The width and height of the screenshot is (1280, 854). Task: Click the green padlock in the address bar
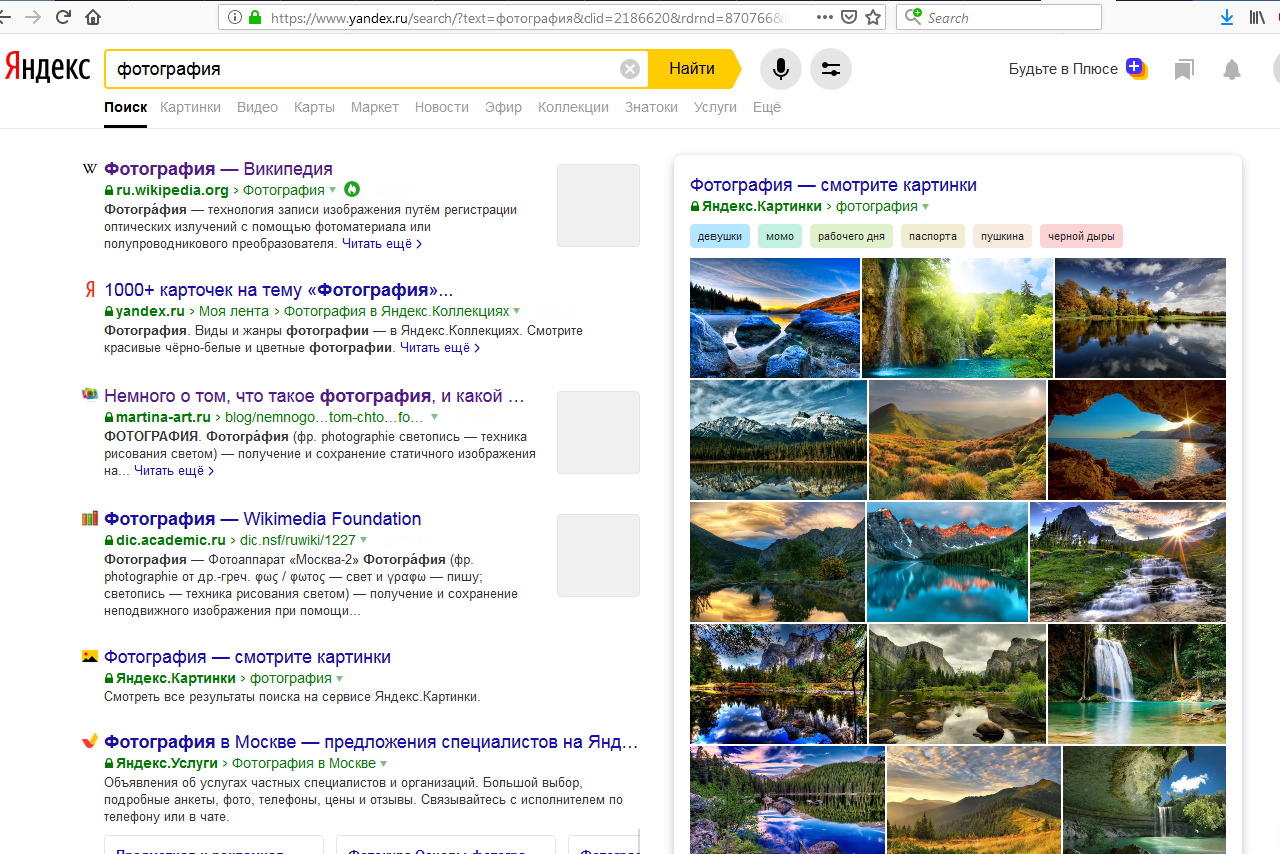tap(255, 17)
